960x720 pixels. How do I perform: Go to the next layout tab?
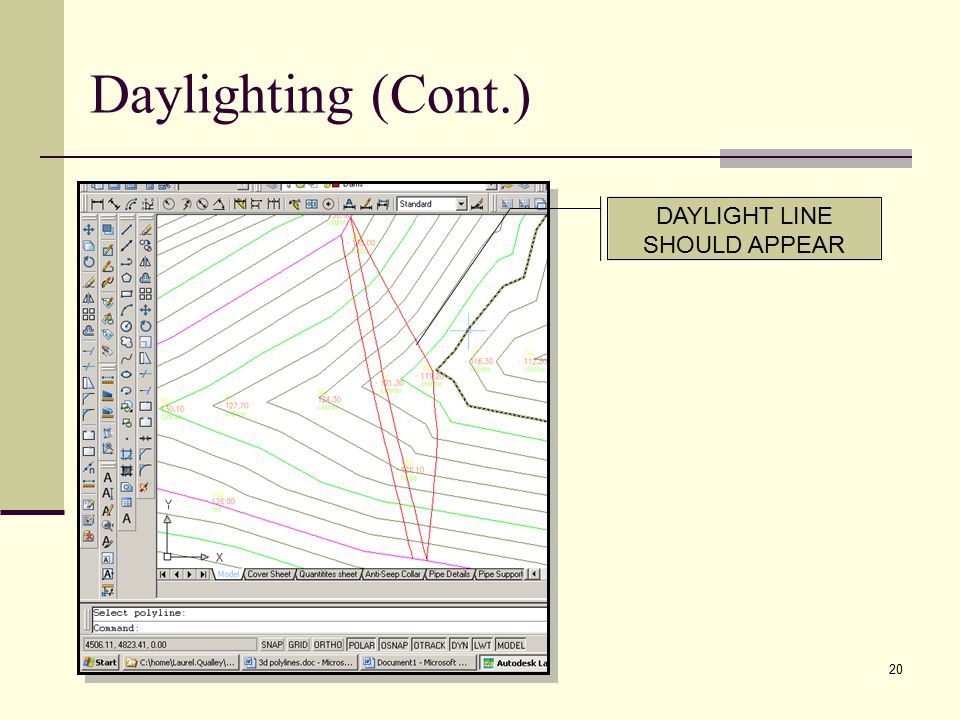pos(190,574)
